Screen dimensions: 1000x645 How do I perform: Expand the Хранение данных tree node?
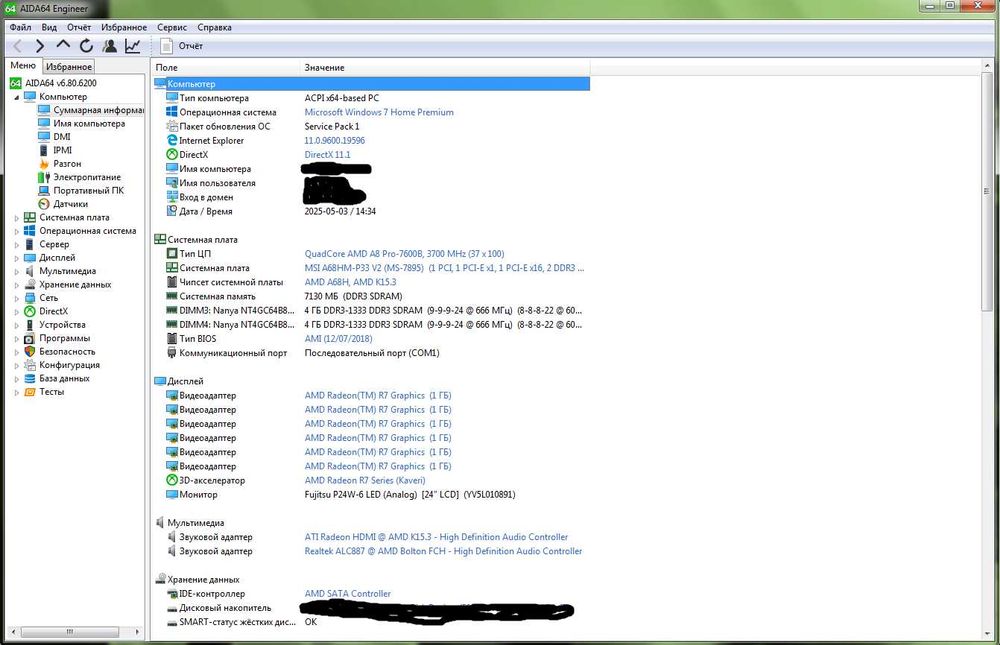point(17,285)
